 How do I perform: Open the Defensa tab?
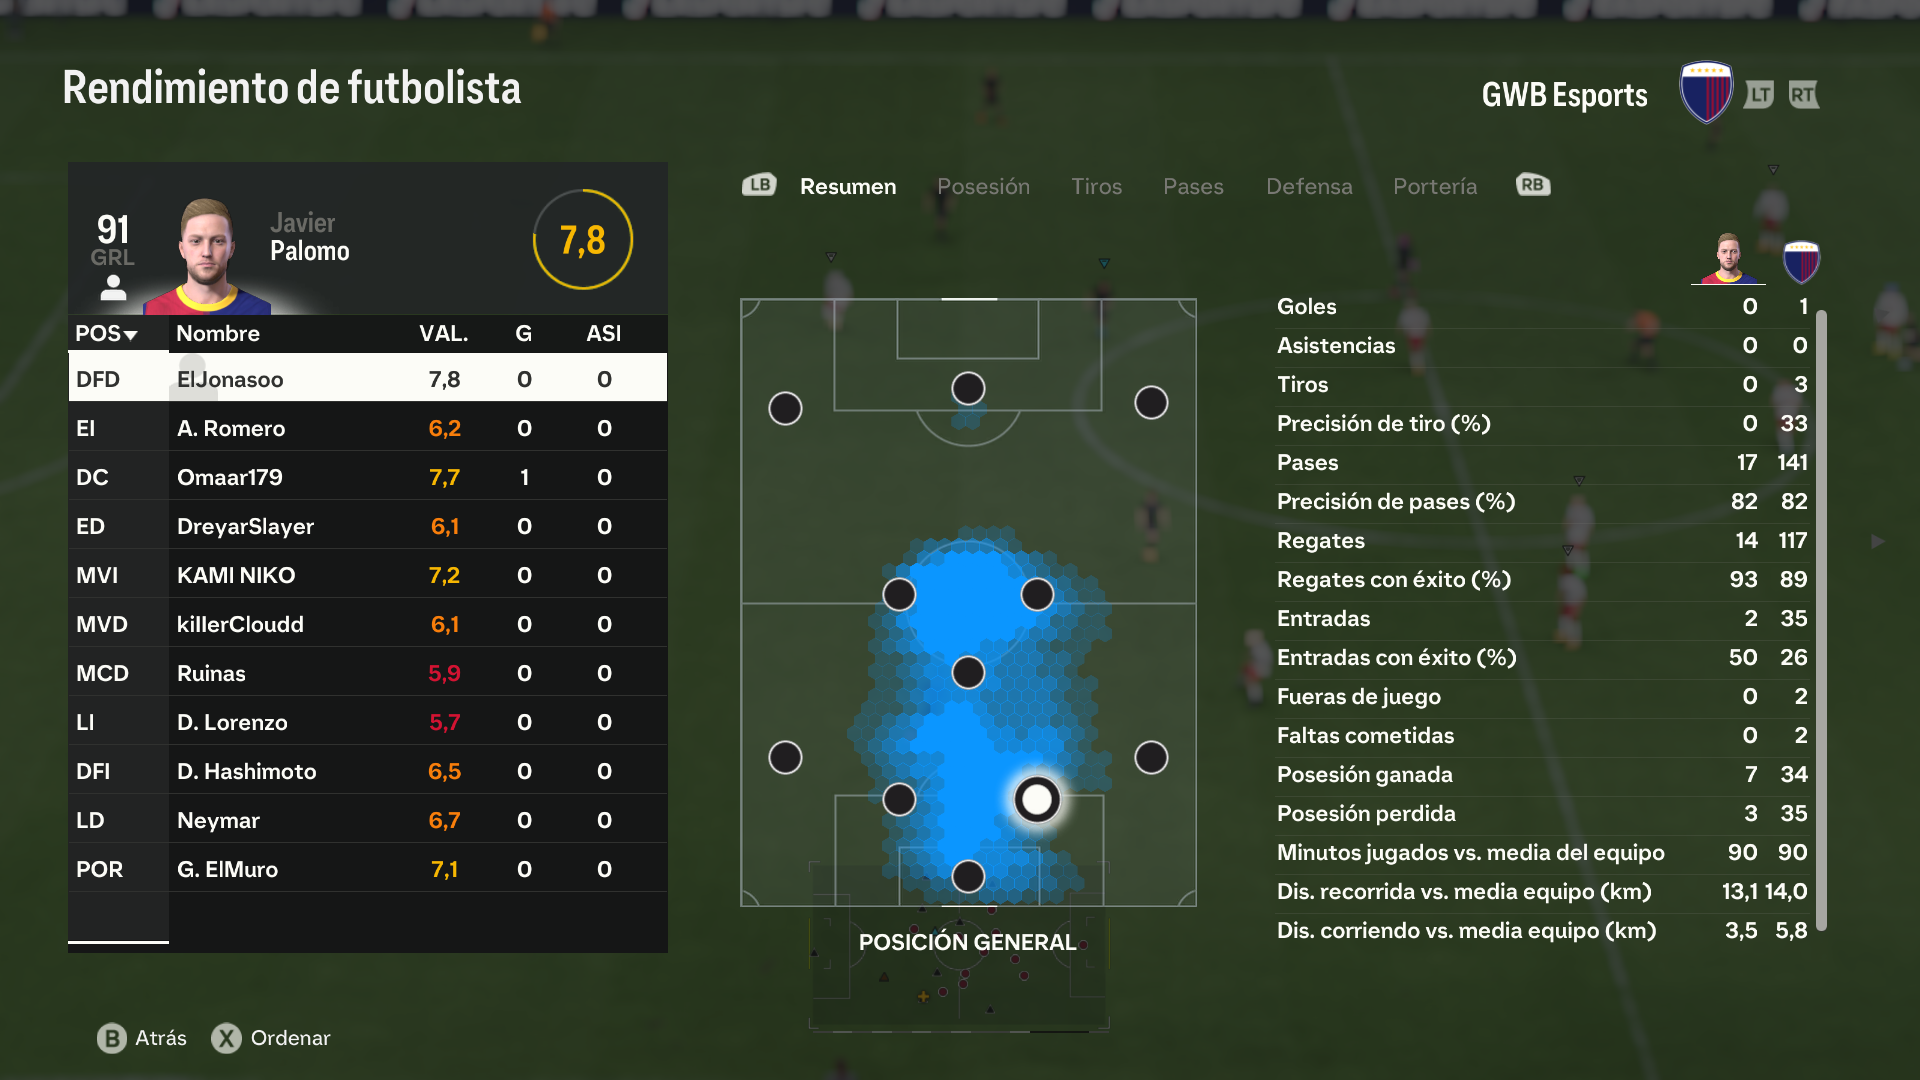point(1309,186)
